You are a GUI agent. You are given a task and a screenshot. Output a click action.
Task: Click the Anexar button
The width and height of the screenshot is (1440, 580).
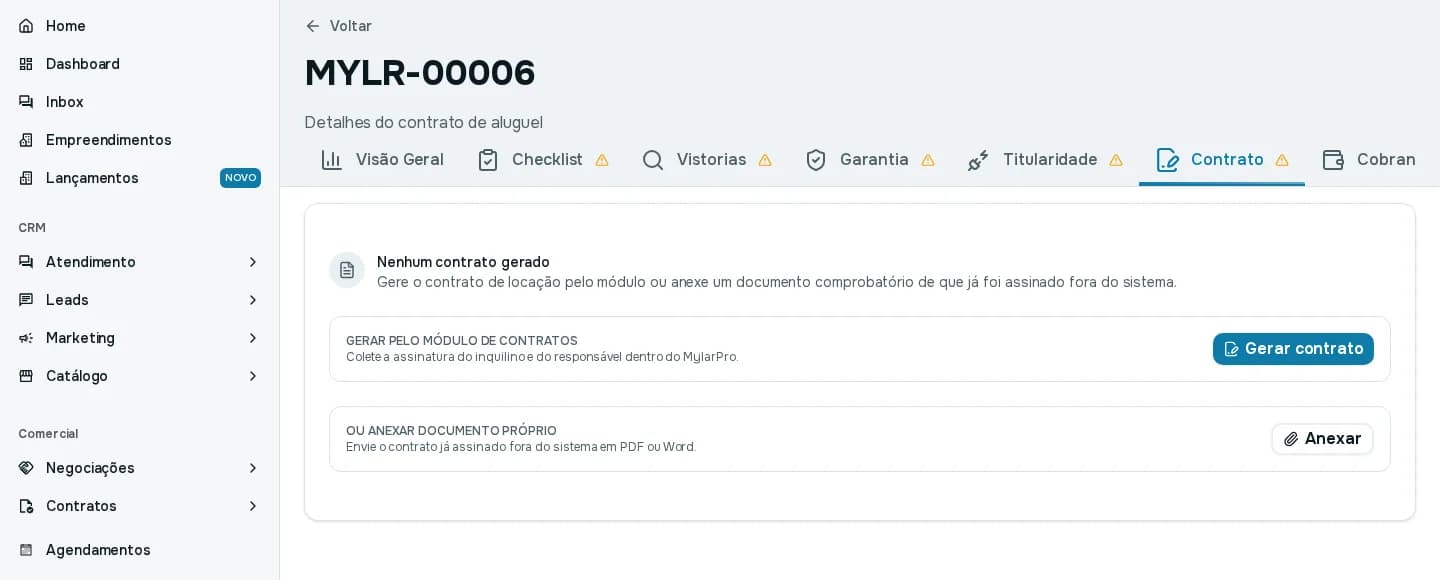click(x=1322, y=439)
